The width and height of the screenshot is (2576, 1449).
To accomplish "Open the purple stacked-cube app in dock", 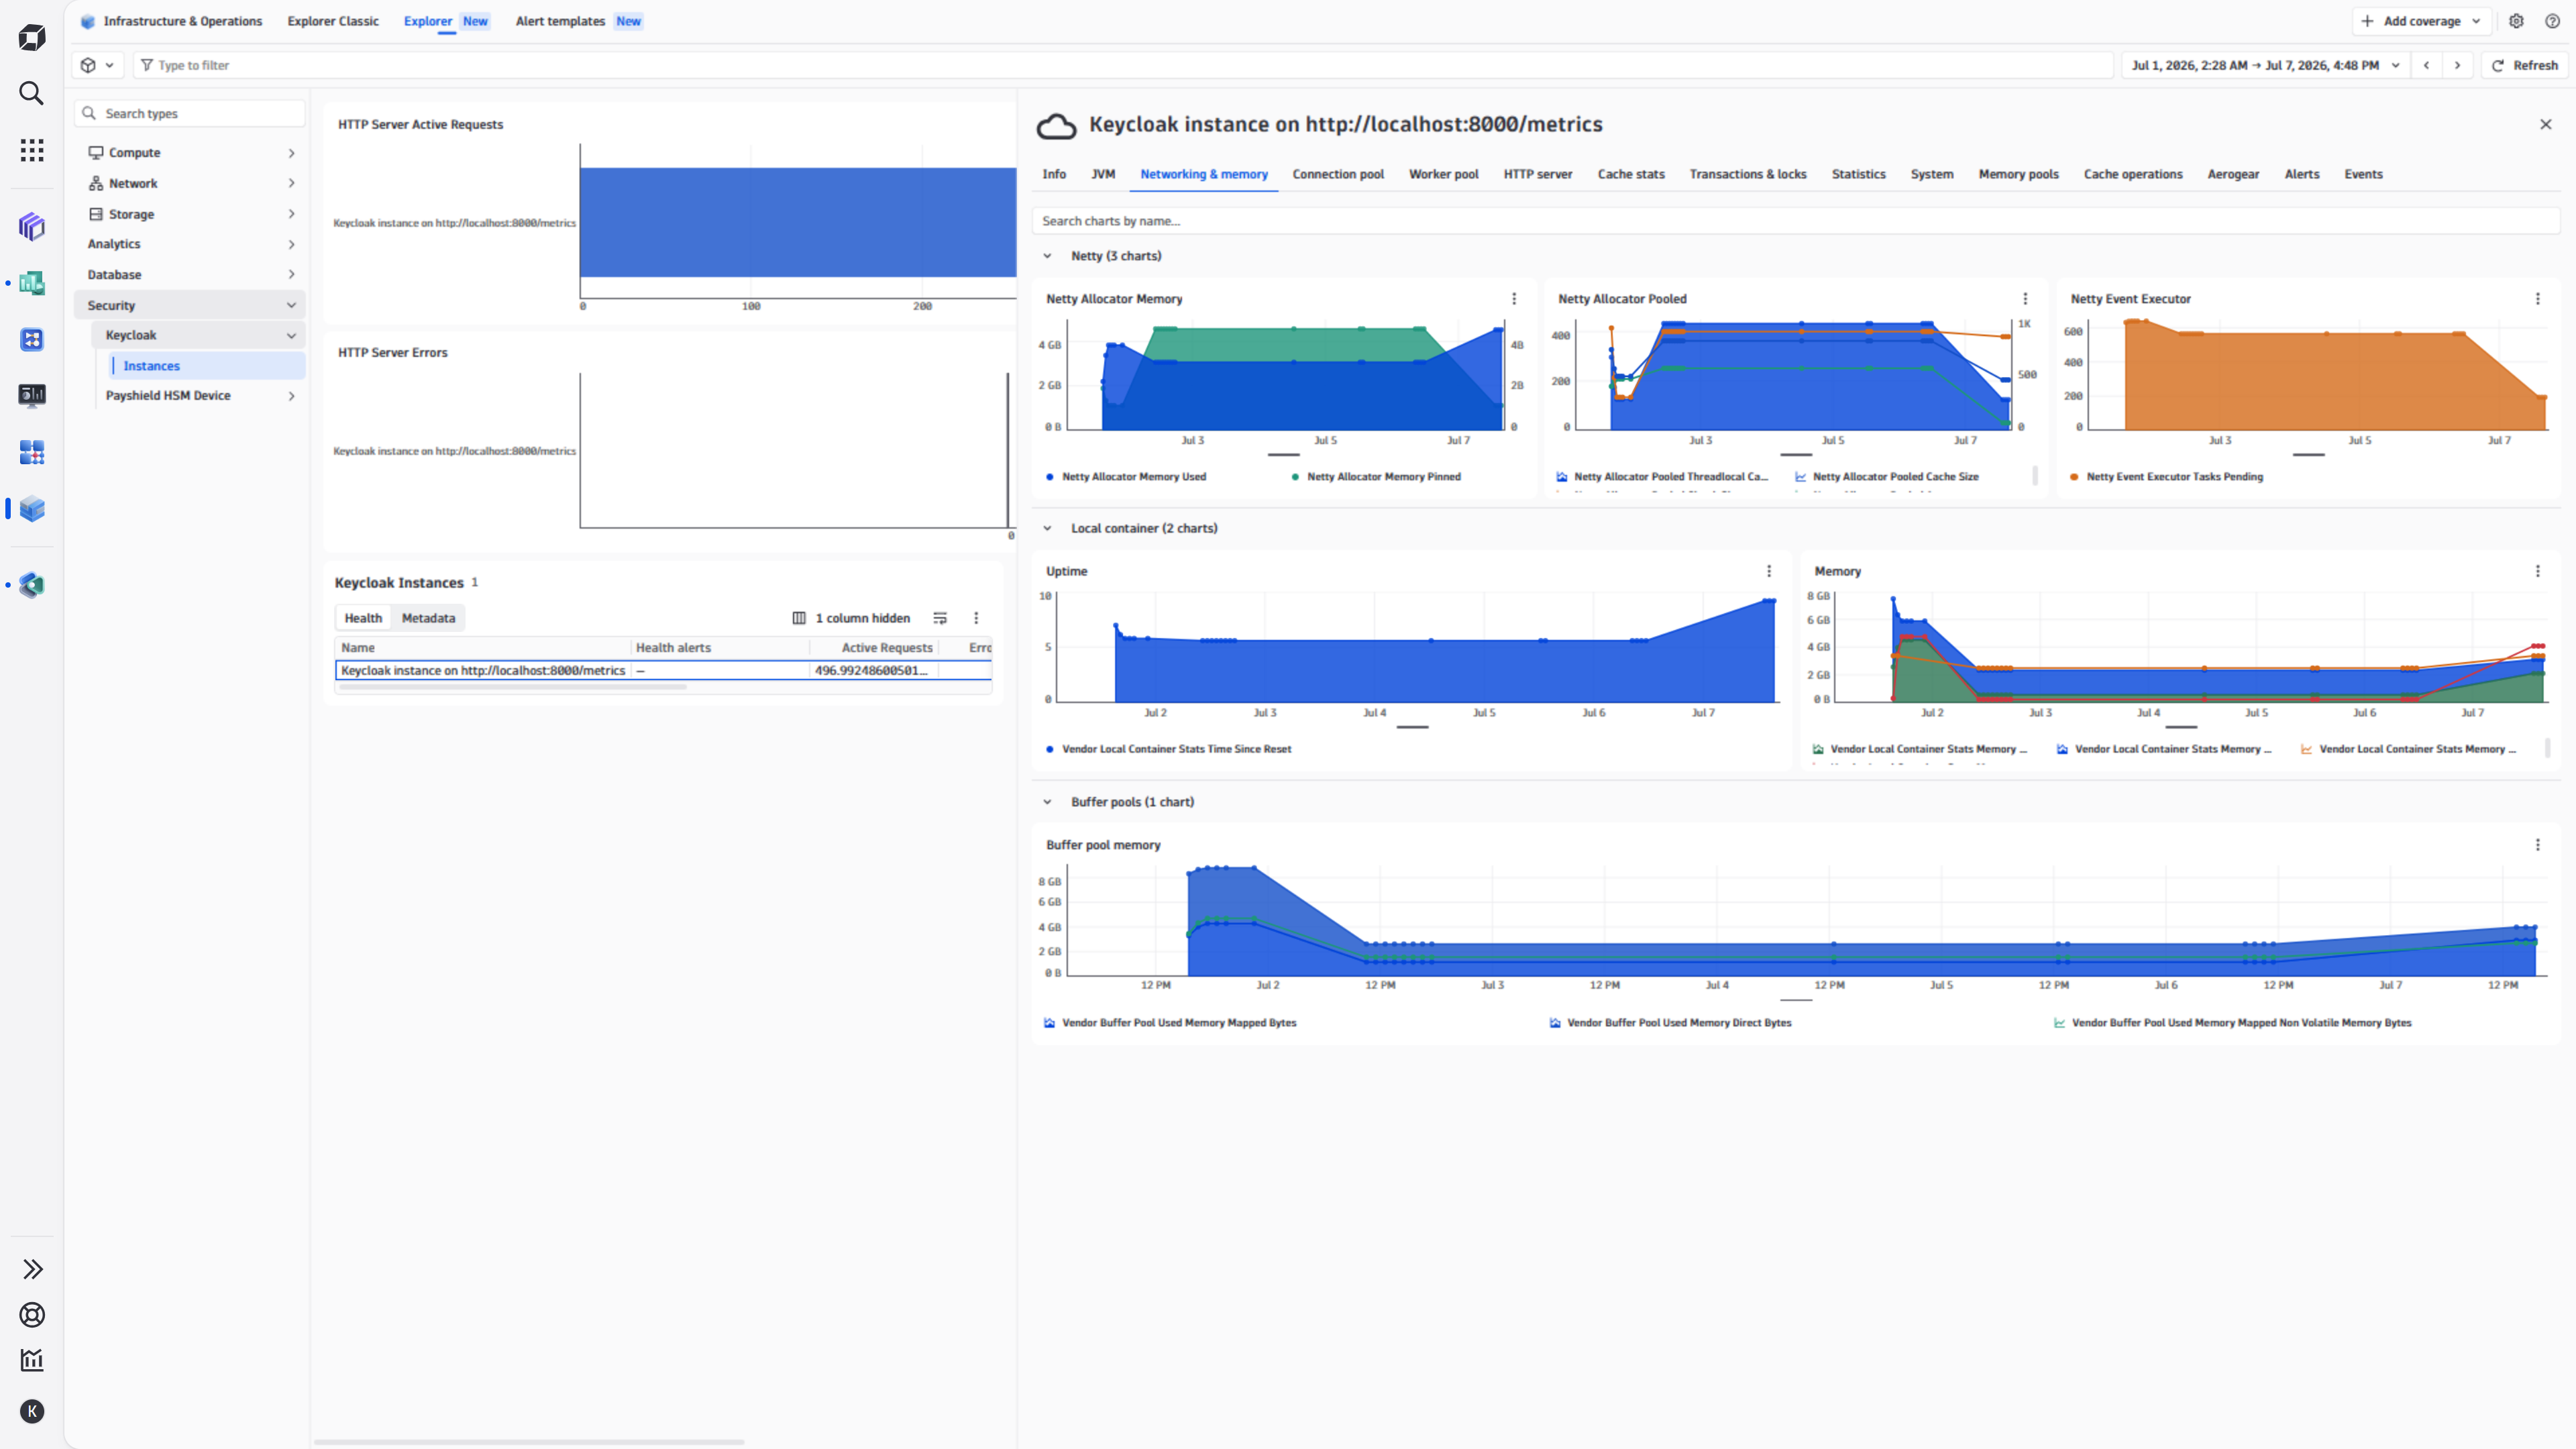I will [x=32, y=227].
